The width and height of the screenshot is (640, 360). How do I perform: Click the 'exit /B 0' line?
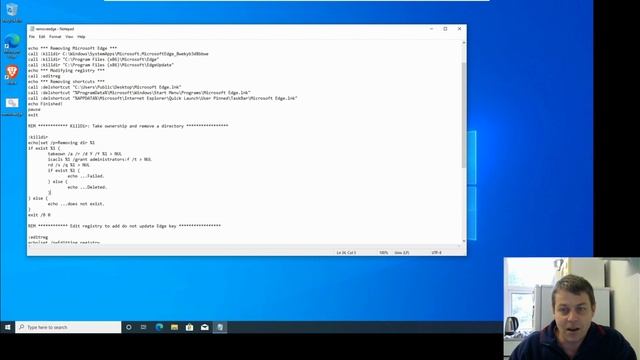(x=39, y=215)
